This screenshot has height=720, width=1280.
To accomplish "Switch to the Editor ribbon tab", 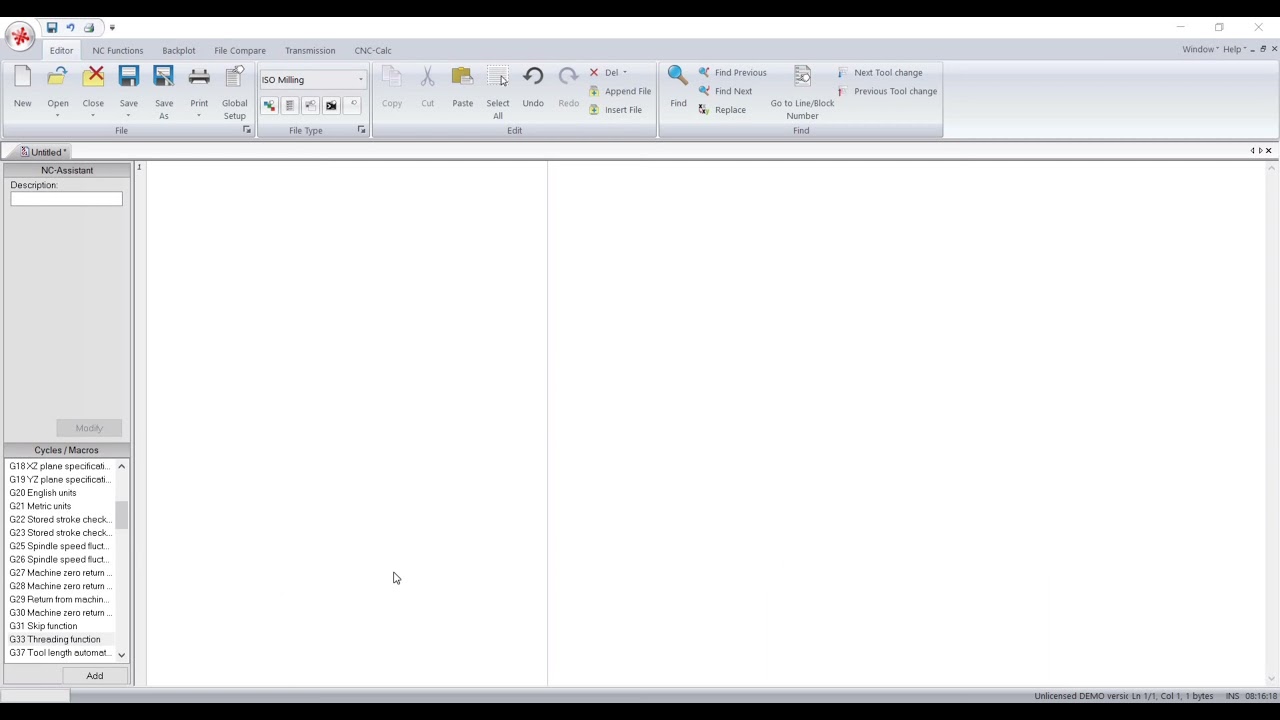I will coord(62,50).
